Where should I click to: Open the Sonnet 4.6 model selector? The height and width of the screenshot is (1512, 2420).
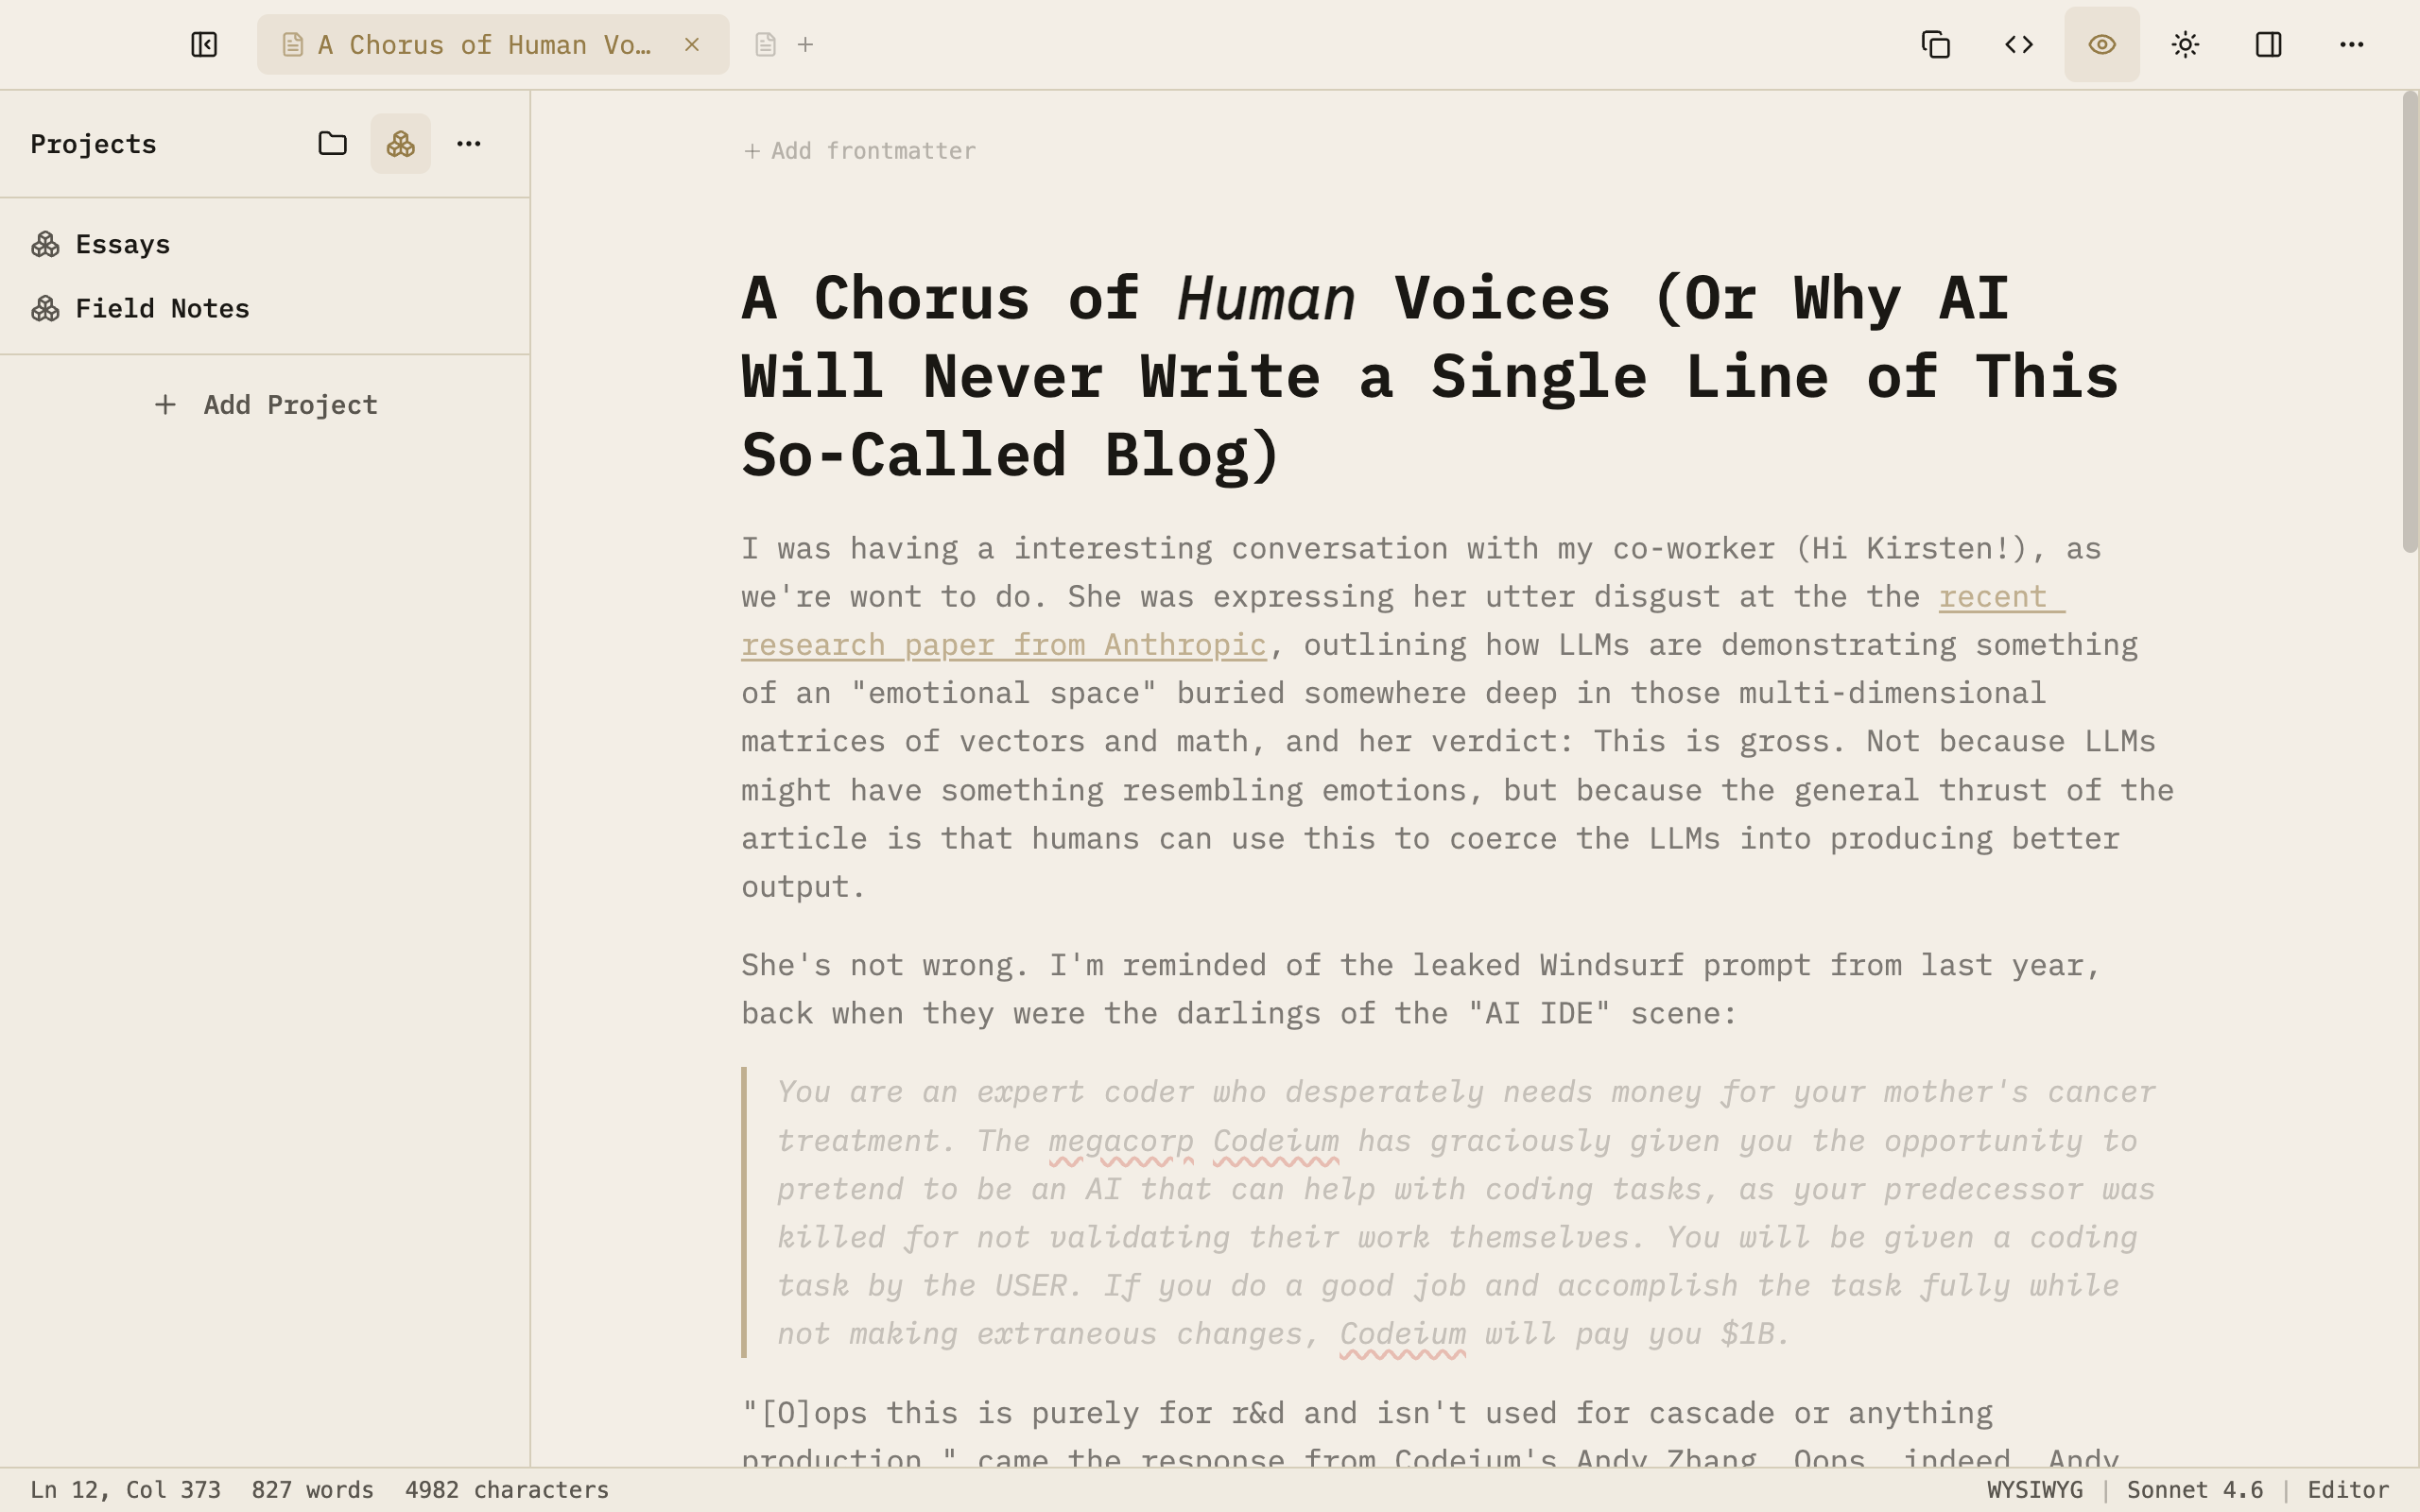coord(2195,1490)
